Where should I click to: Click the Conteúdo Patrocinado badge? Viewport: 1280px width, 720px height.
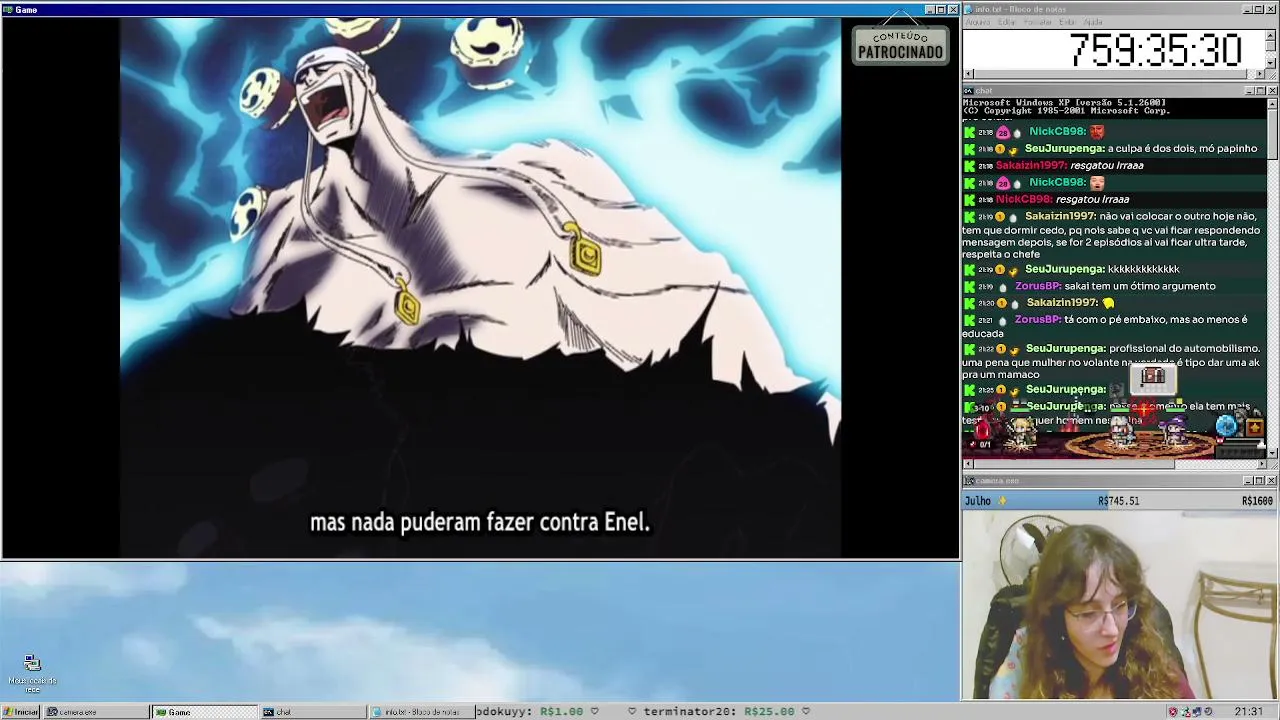tap(900, 45)
